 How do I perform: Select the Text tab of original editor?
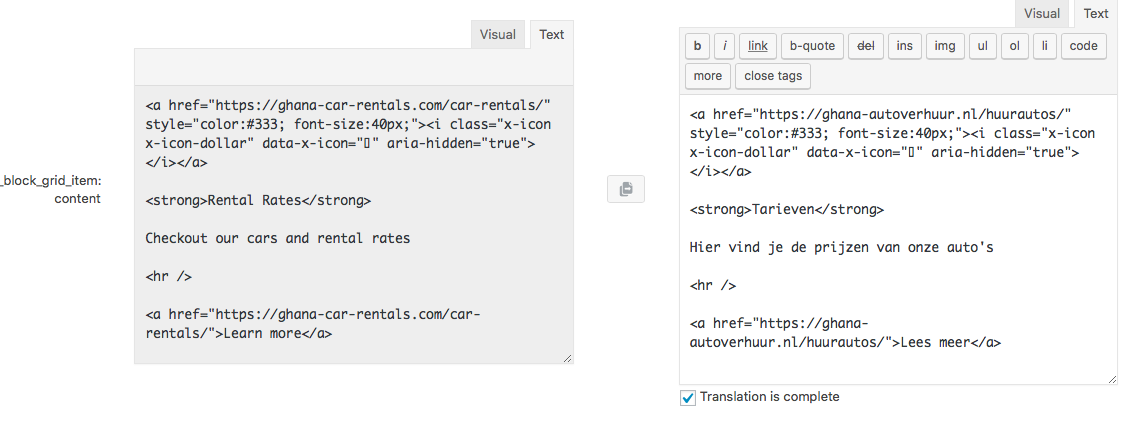click(551, 34)
